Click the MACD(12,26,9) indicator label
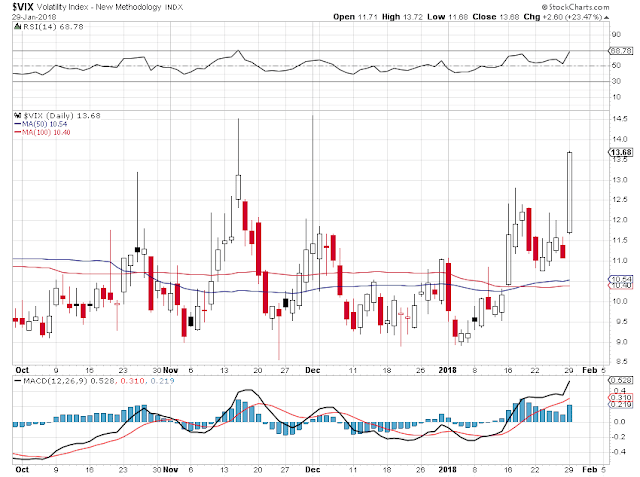This screenshot has height=477, width=640. [x=55, y=381]
